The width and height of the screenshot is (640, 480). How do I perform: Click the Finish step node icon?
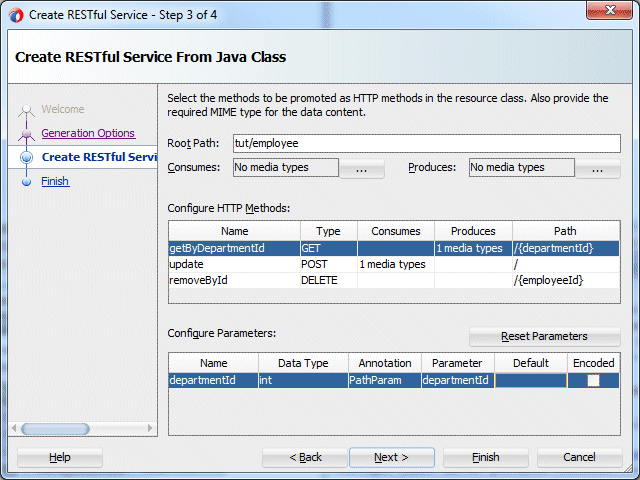(27, 182)
